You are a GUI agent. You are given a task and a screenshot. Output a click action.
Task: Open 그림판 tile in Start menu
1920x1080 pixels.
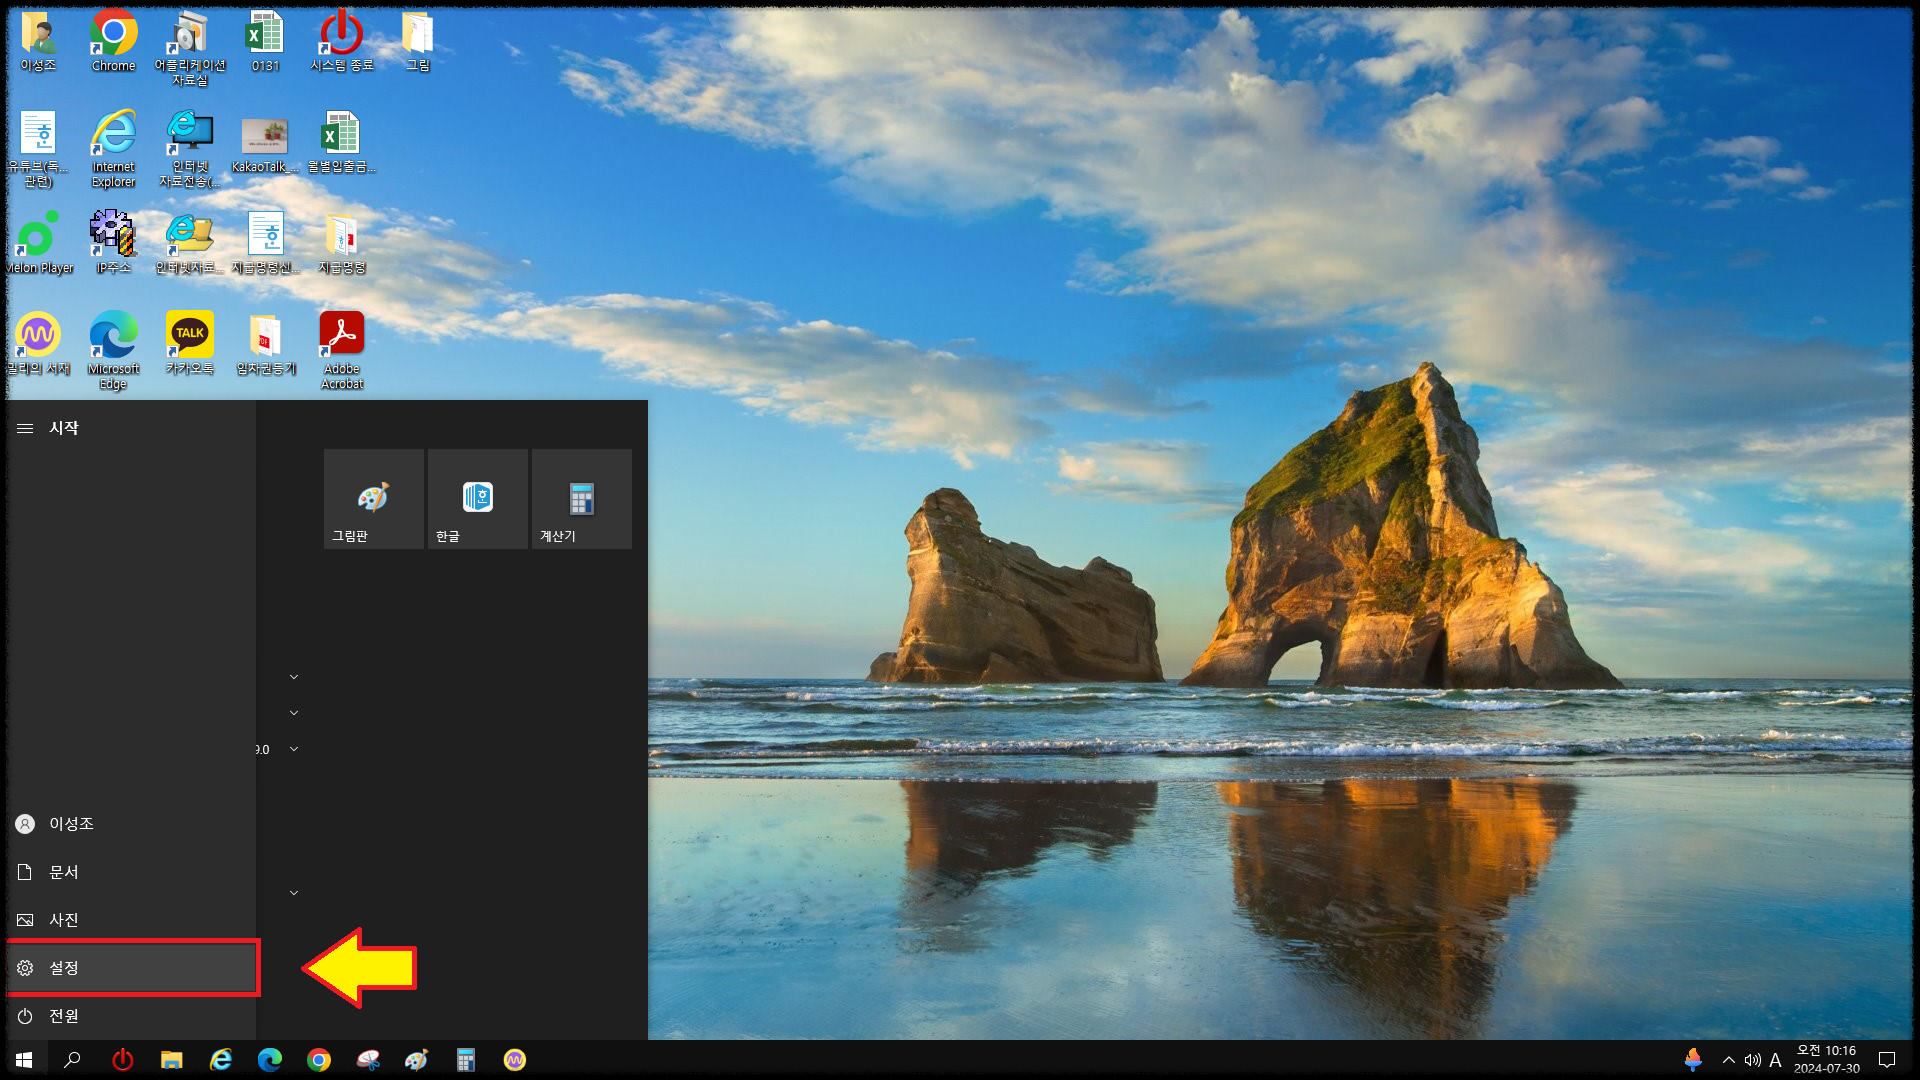click(373, 499)
